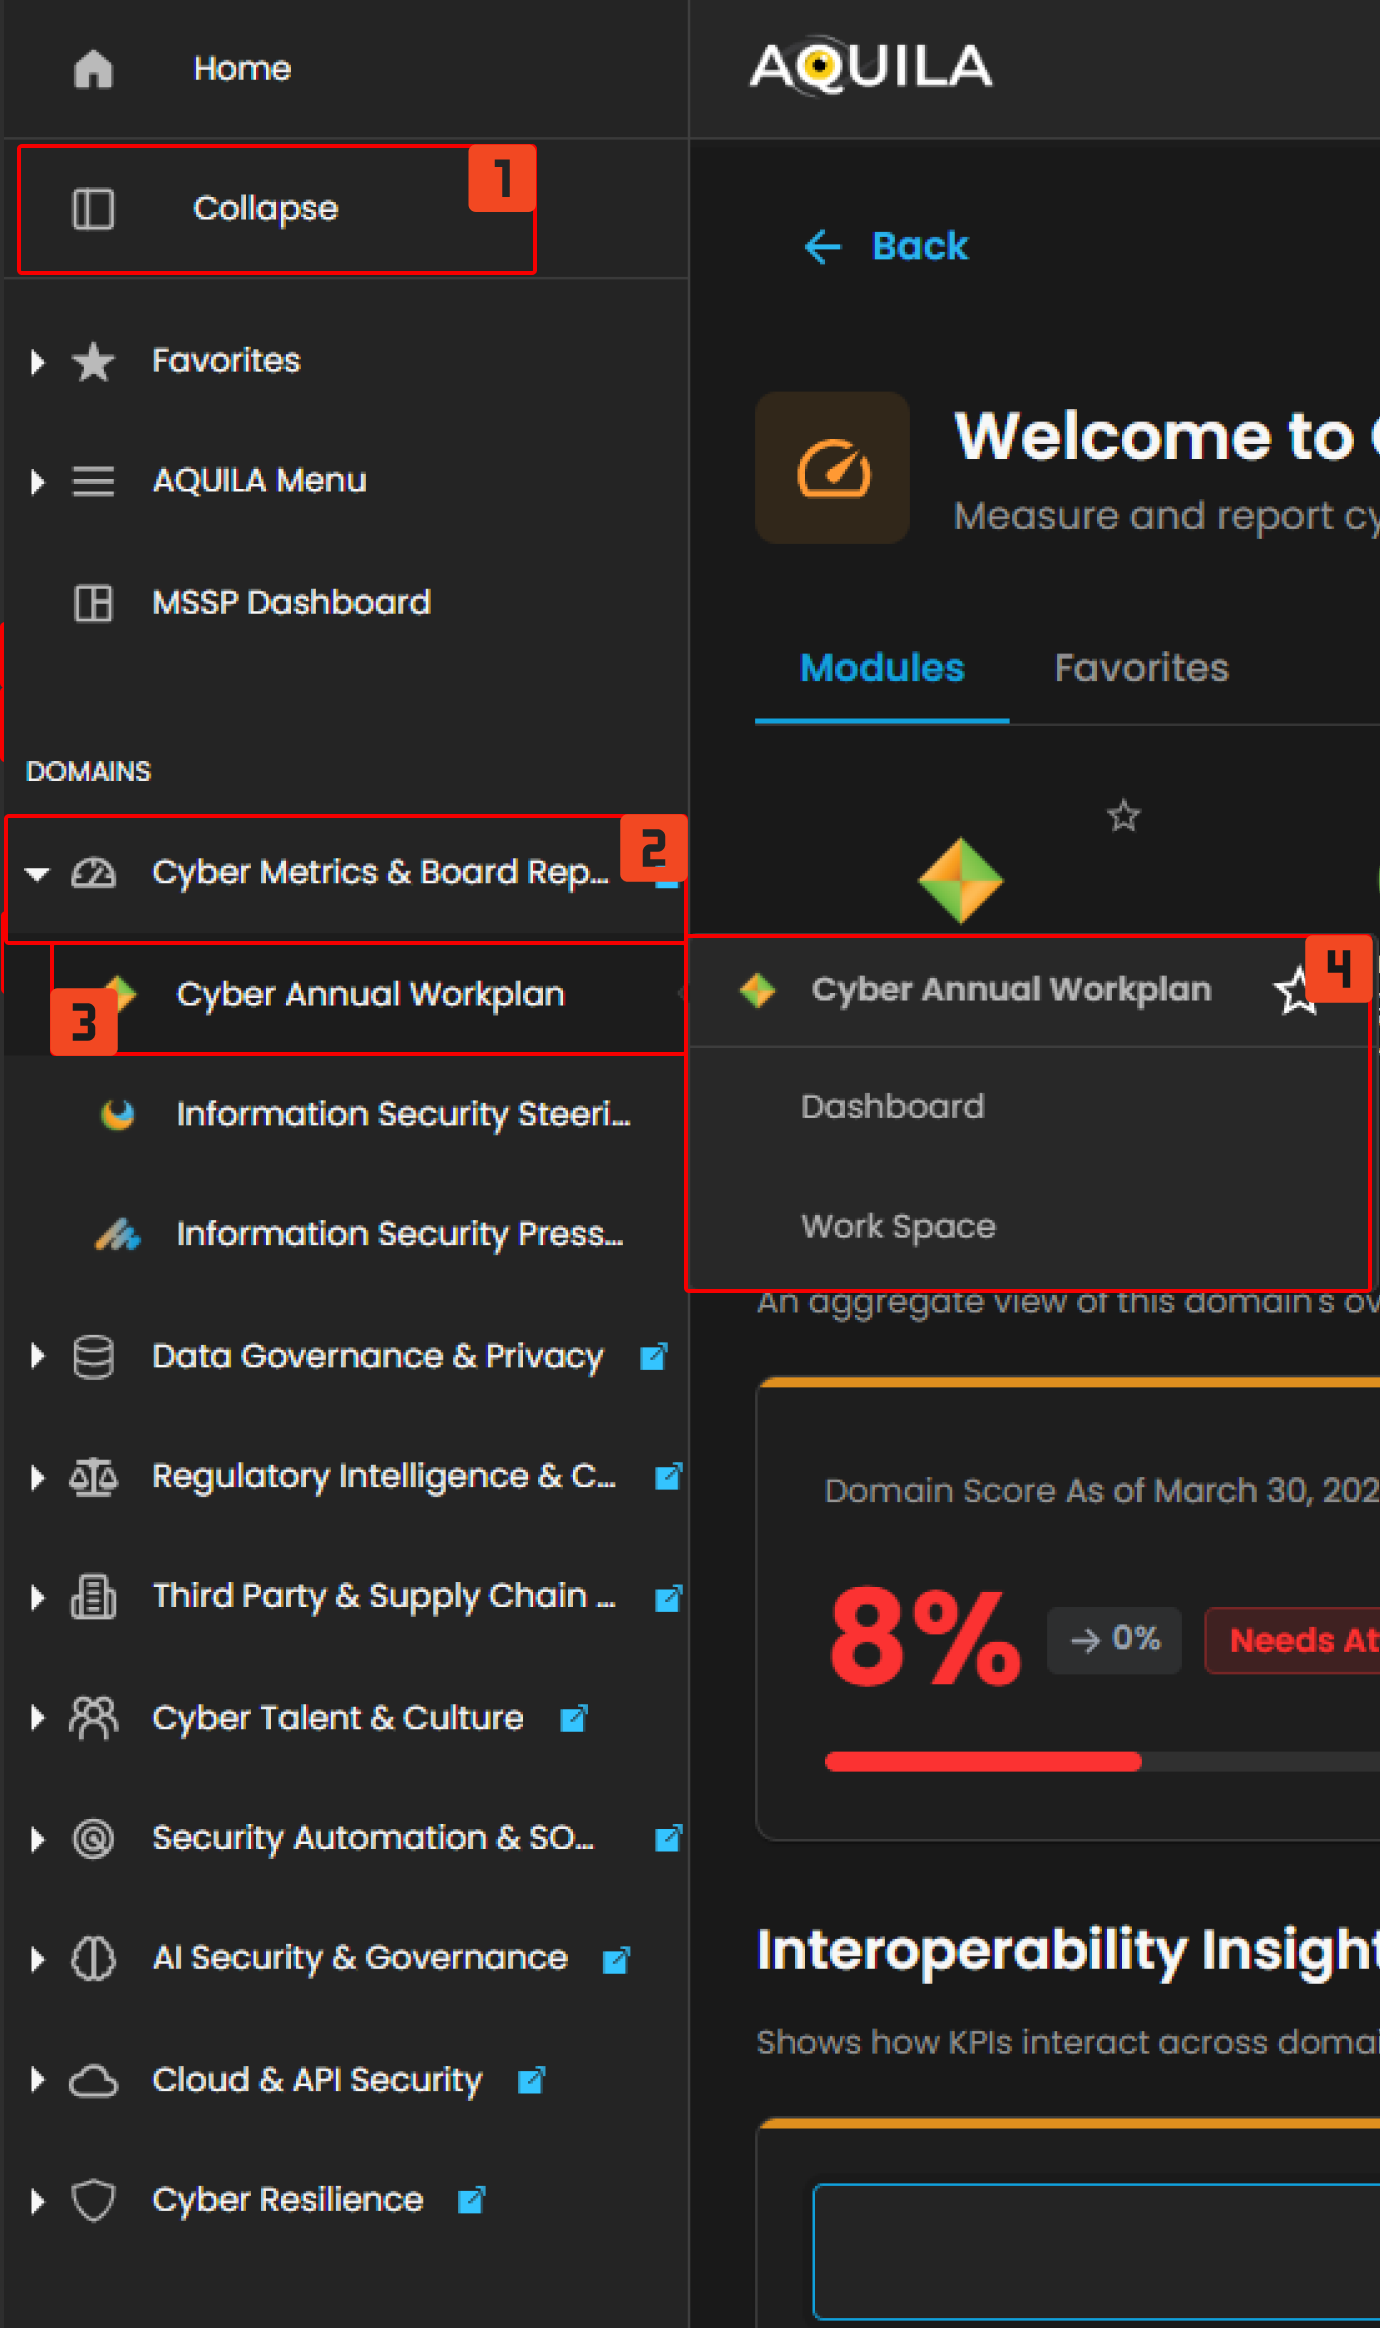1380x2328 pixels.
Task: Click the Third Party building icon
Action: 93,1597
